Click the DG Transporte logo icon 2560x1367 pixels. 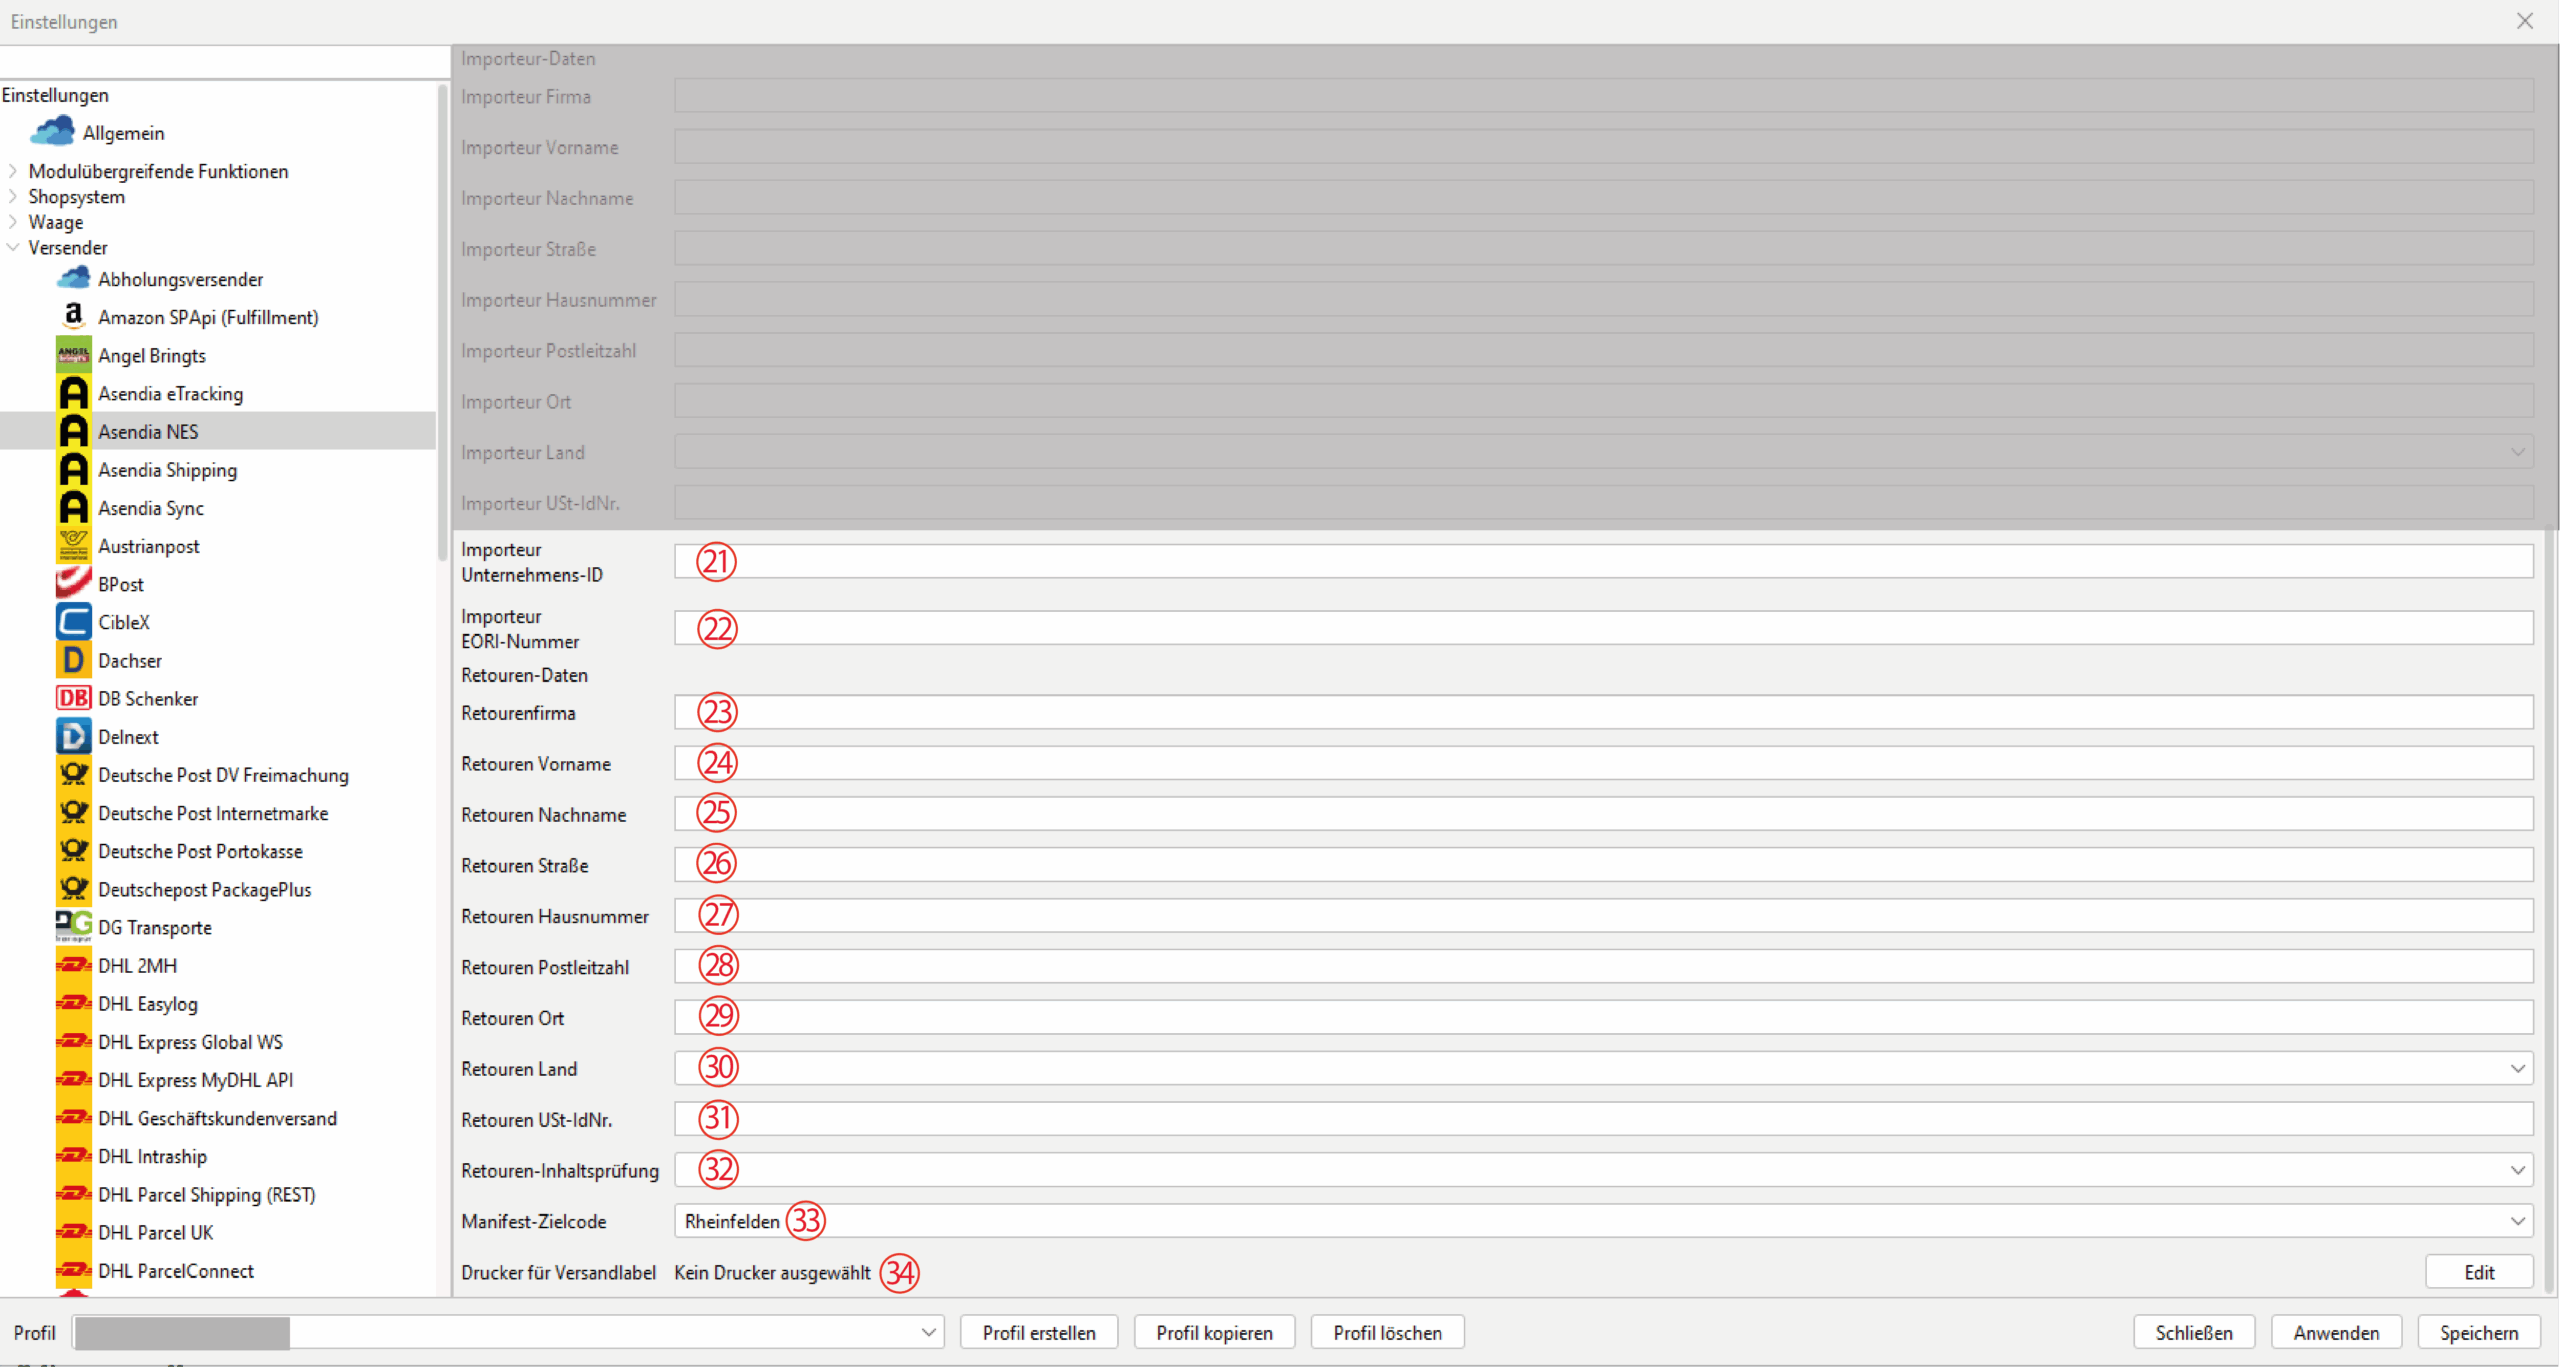[x=73, y=927]
